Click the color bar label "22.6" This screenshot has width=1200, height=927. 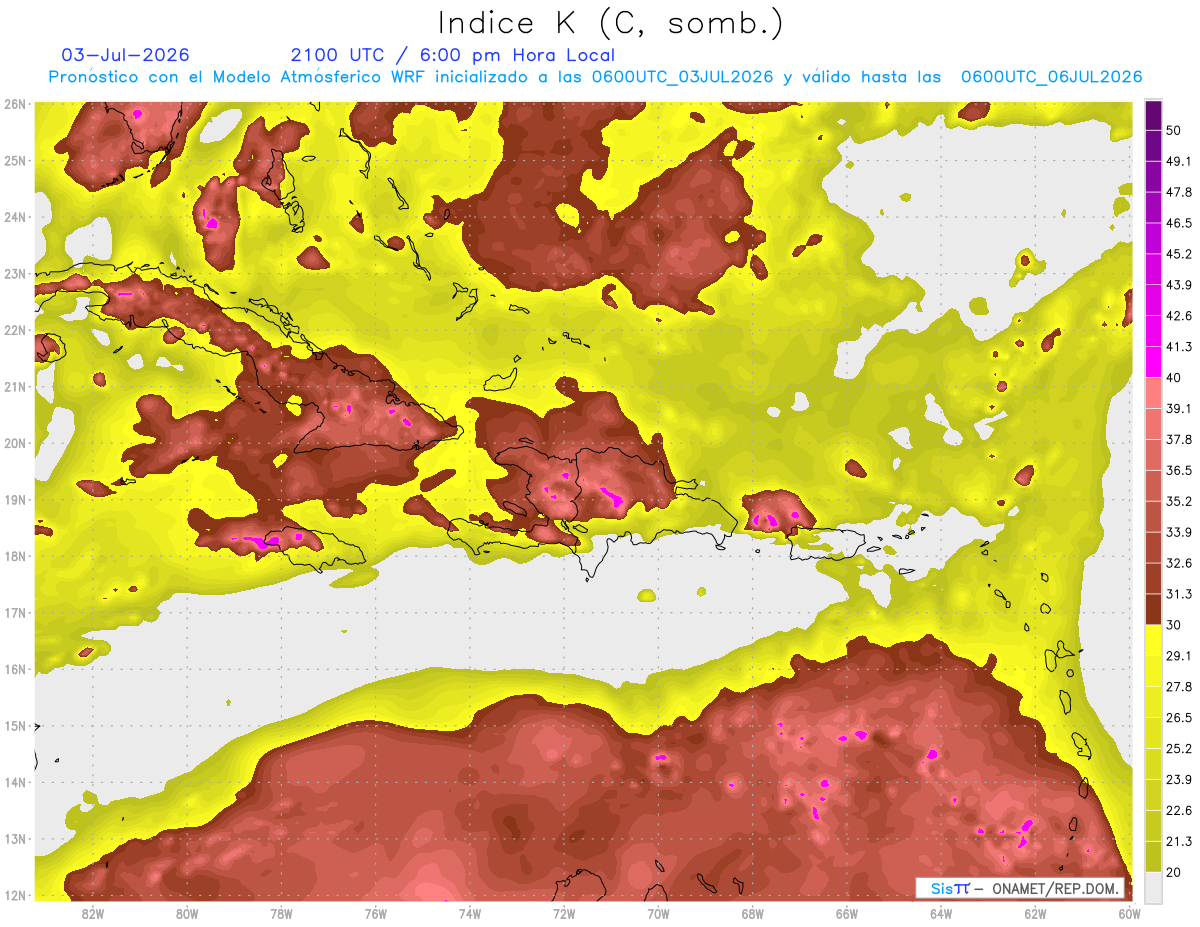point(1179,810)
